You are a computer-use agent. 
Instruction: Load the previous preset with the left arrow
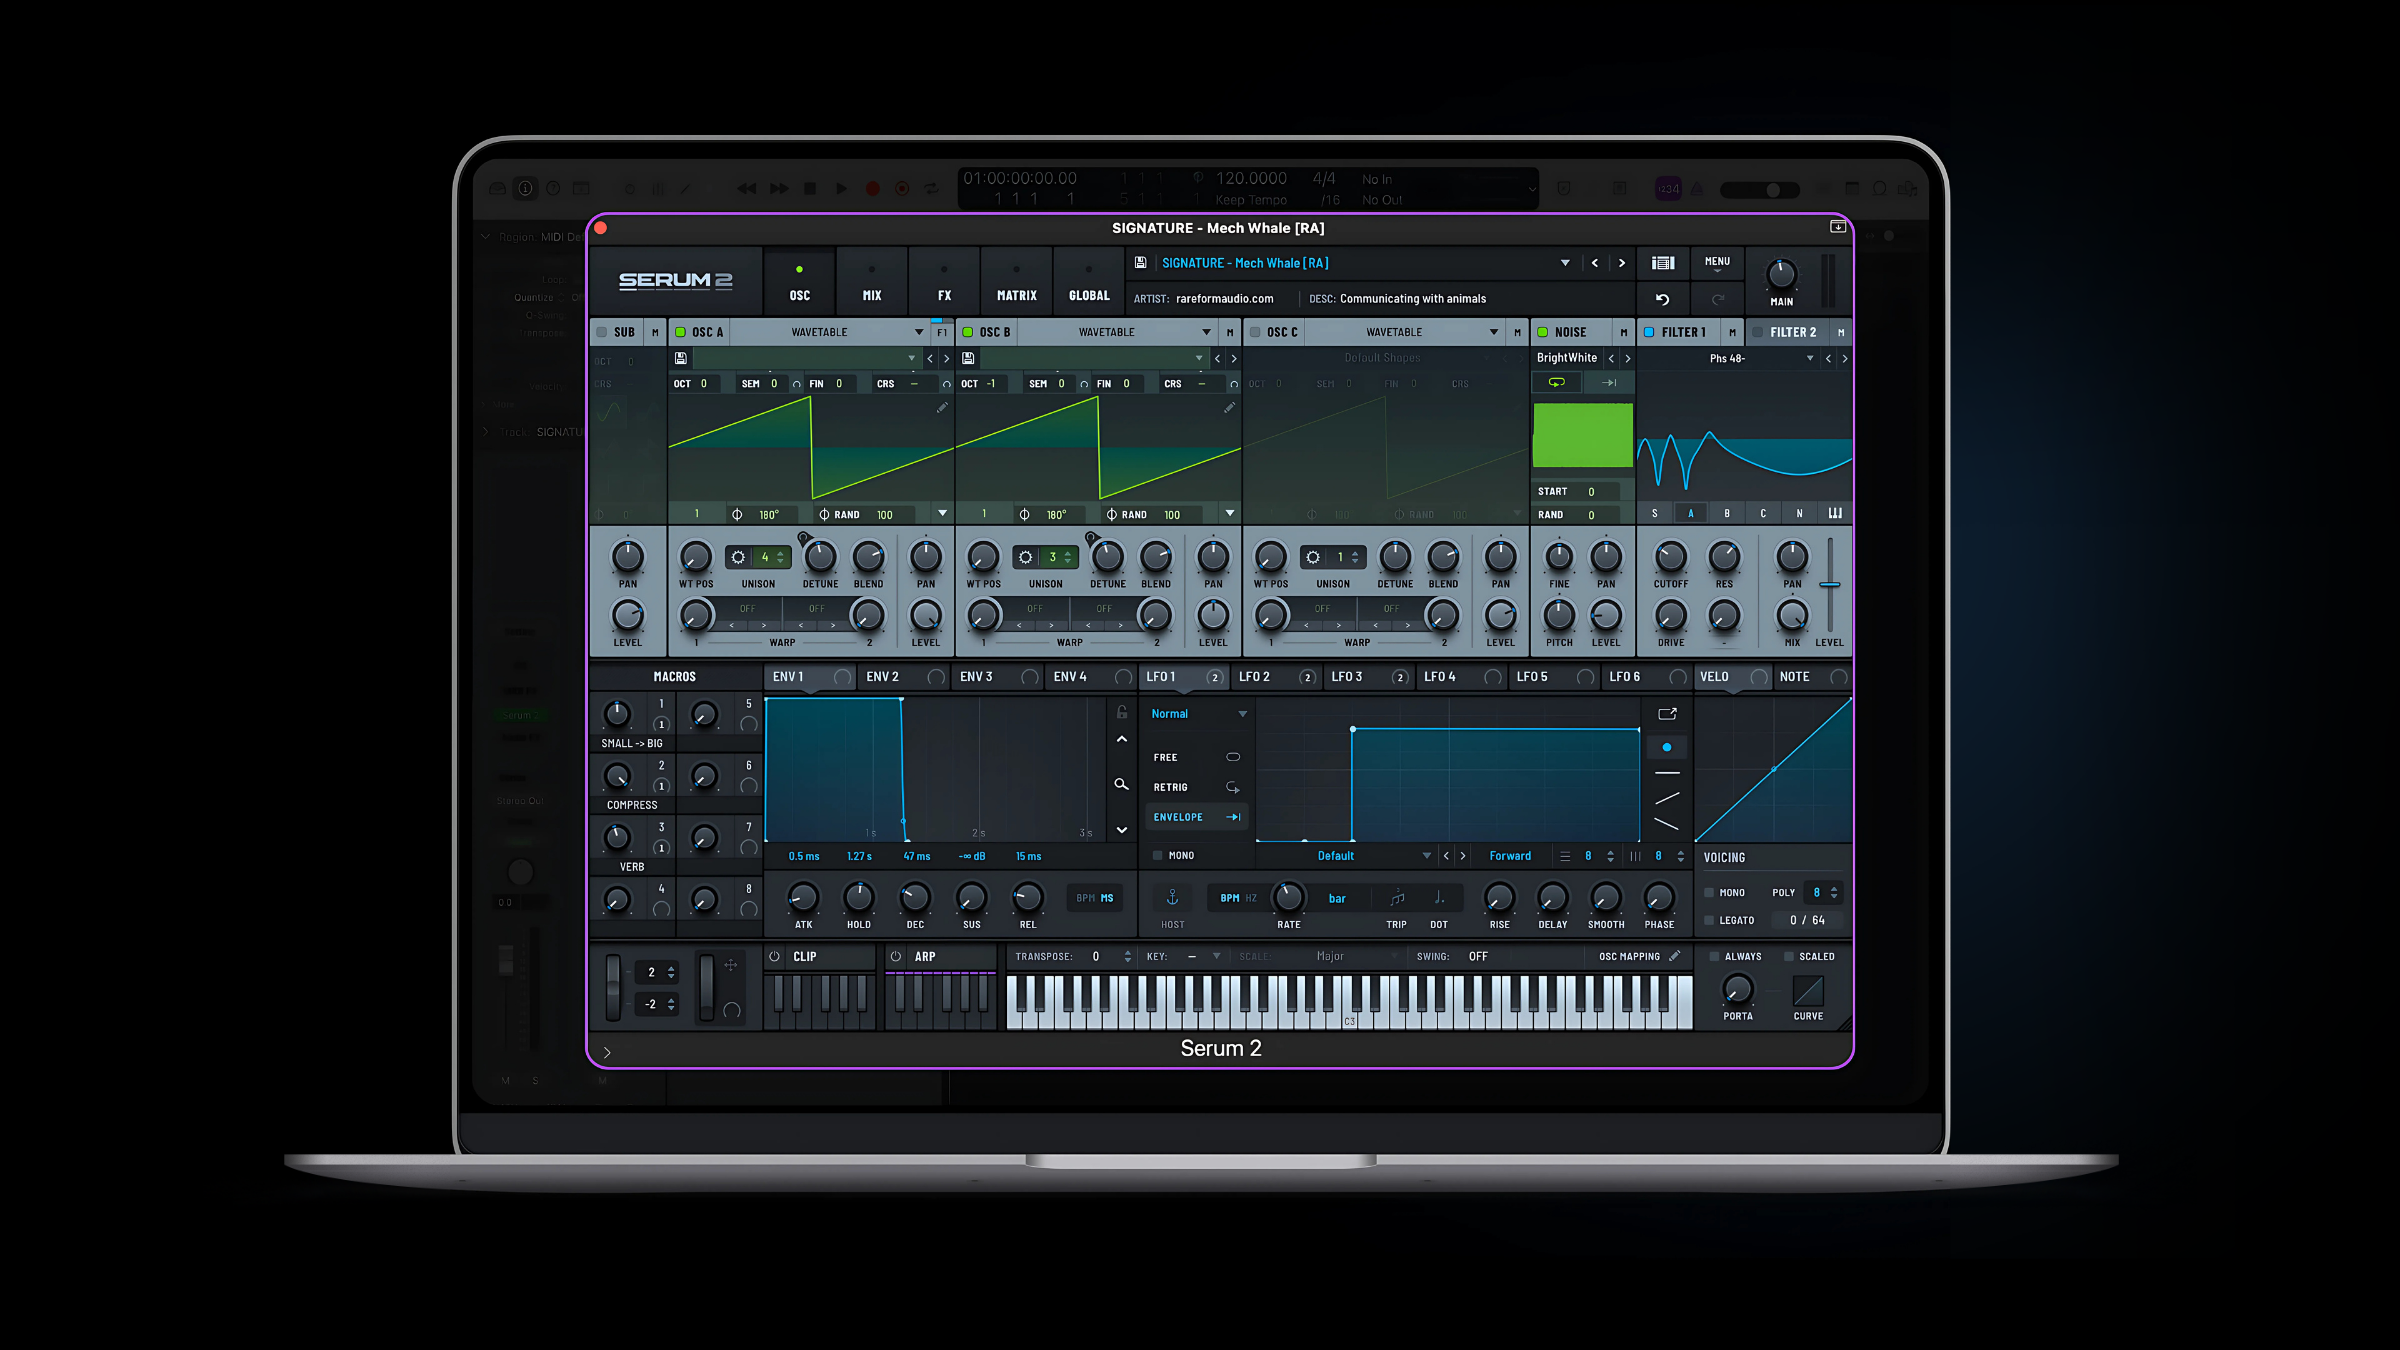(x=1595, y=263)
